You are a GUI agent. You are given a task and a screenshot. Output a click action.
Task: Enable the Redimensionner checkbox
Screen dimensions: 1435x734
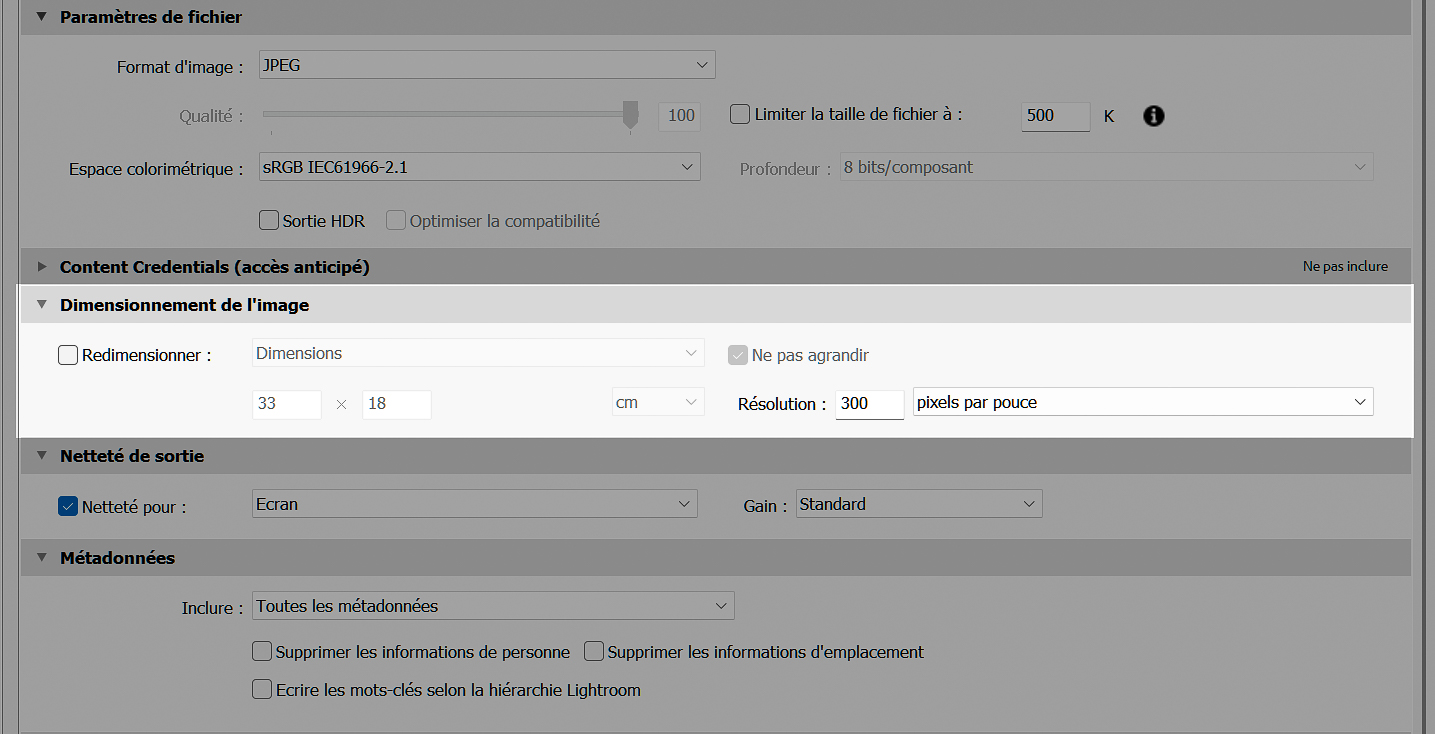click(x=67, y=354)
